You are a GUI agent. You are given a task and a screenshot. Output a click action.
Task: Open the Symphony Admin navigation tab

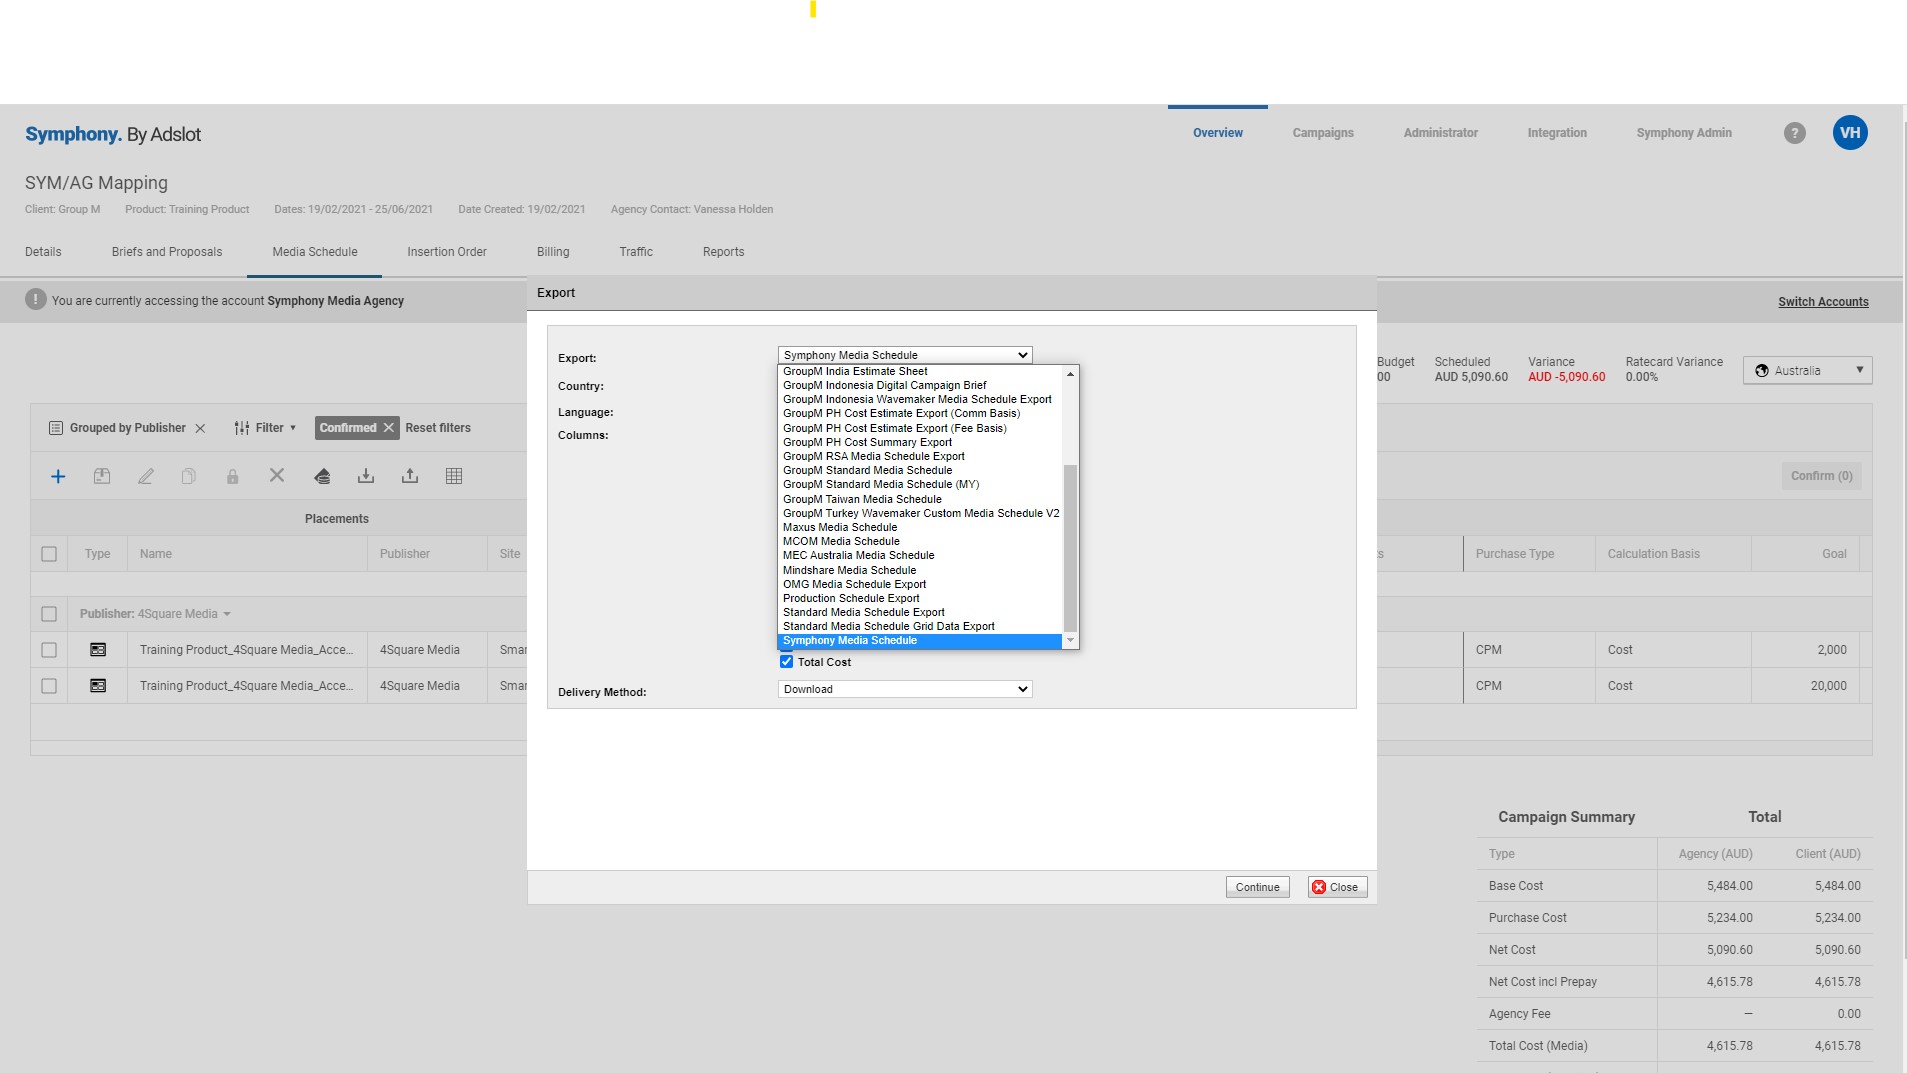click(x=1683, y=133)
